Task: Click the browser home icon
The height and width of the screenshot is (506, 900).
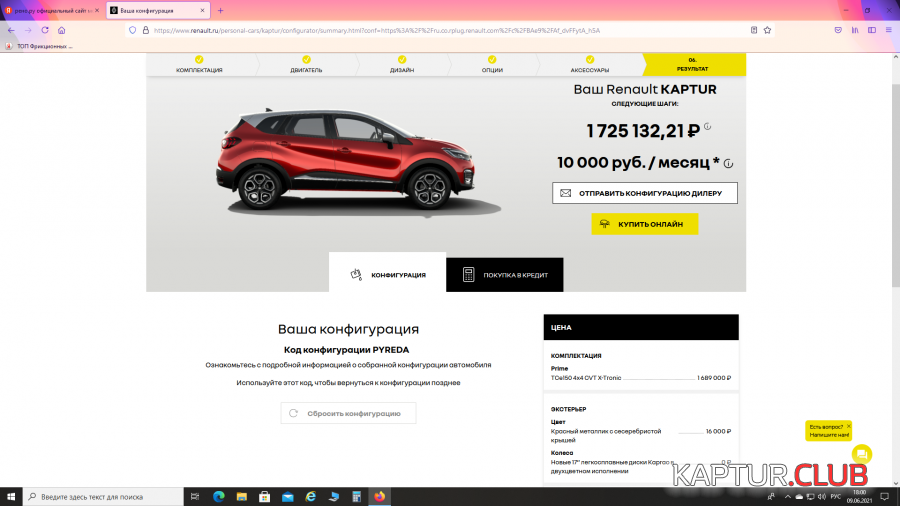Action: (62, 30)
